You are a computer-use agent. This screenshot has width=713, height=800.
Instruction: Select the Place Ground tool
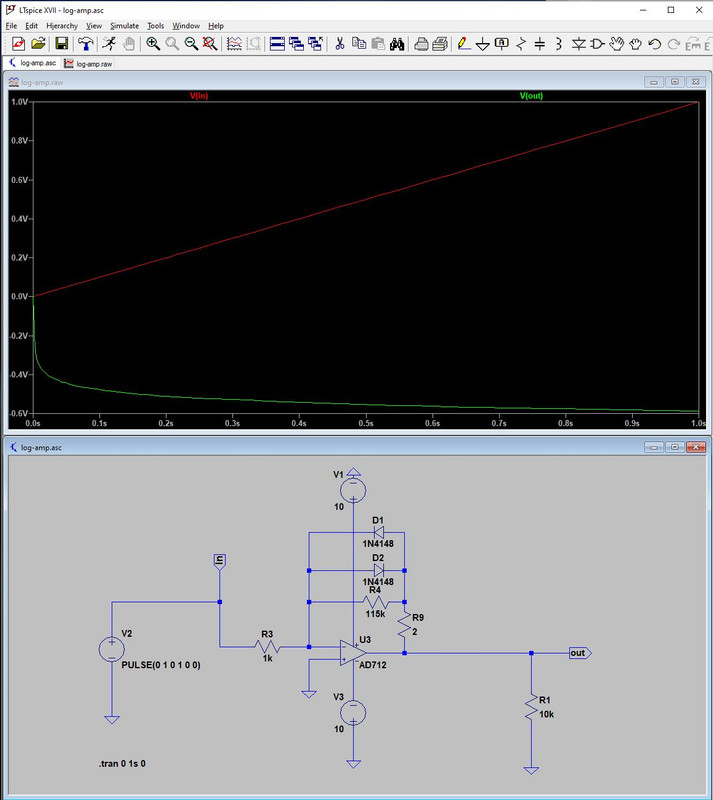point(482,44)
